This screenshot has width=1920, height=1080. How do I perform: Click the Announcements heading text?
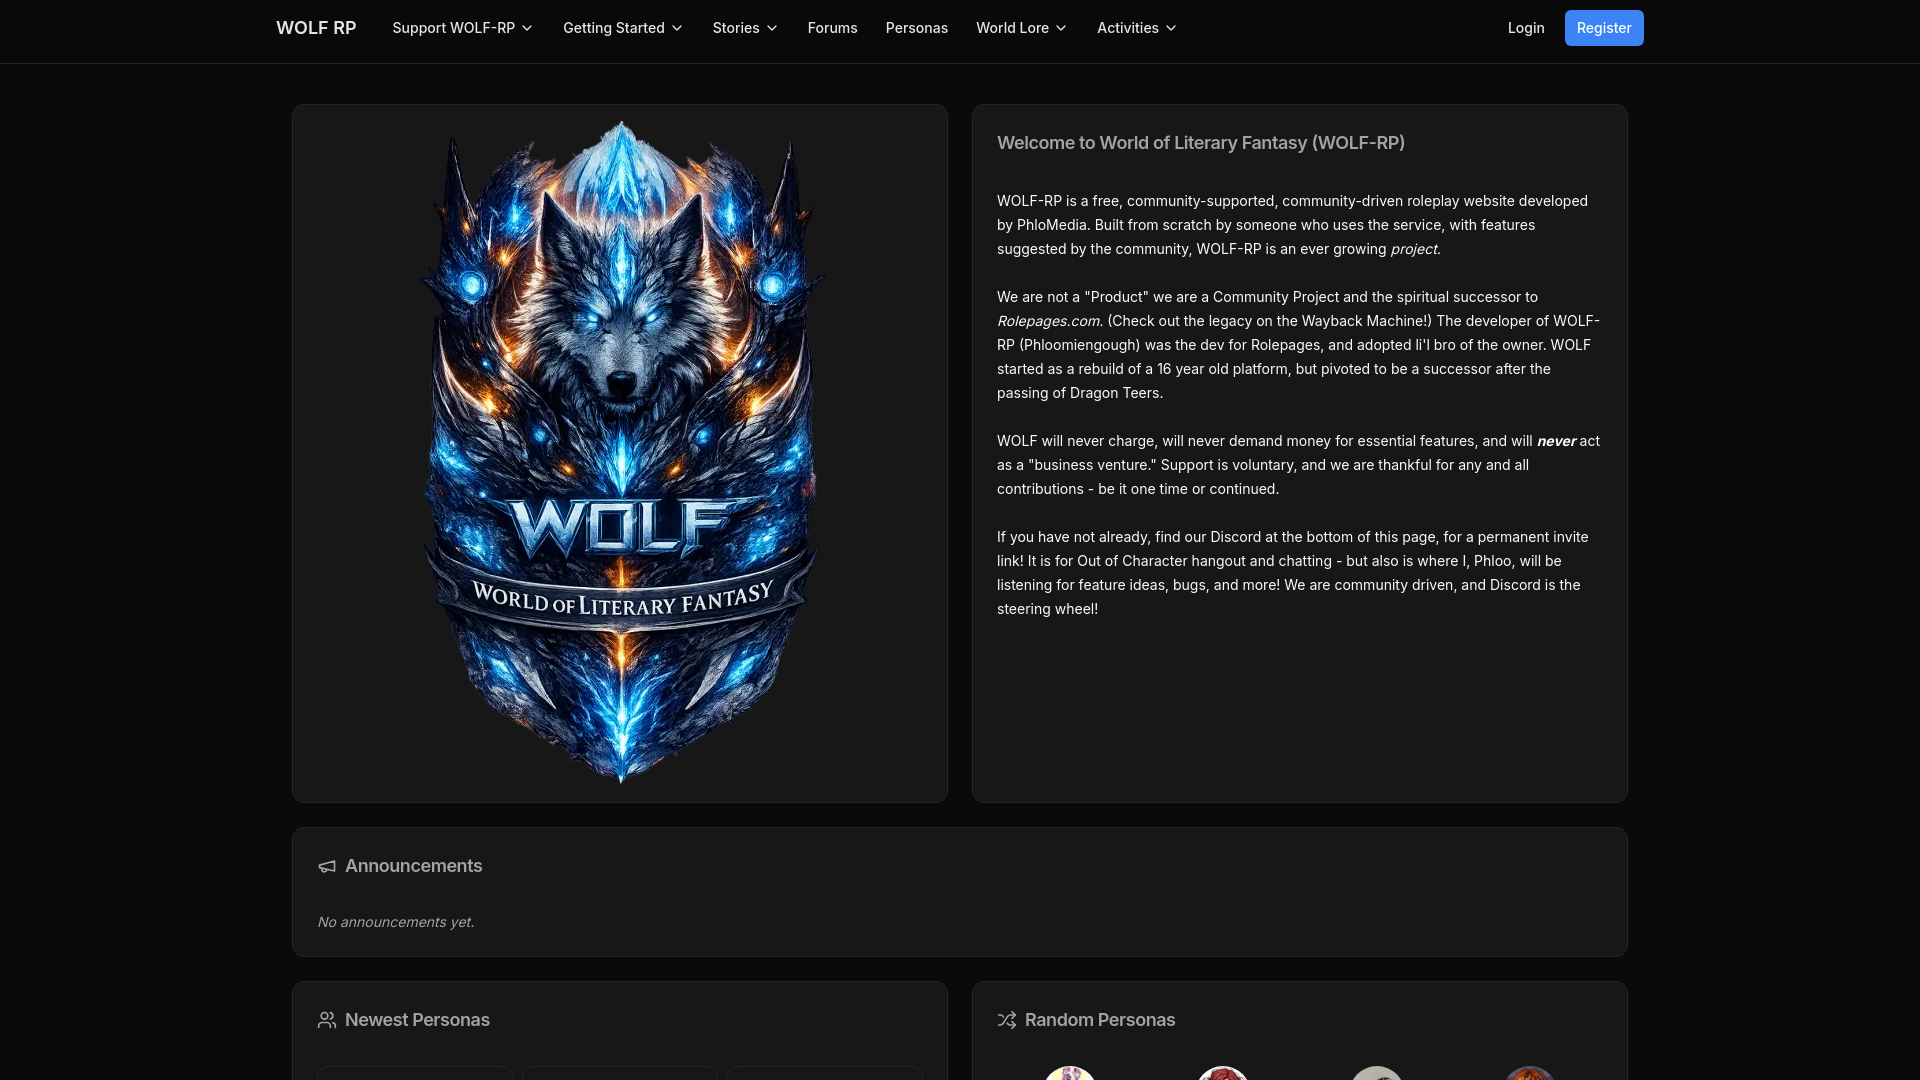[414, 866]
